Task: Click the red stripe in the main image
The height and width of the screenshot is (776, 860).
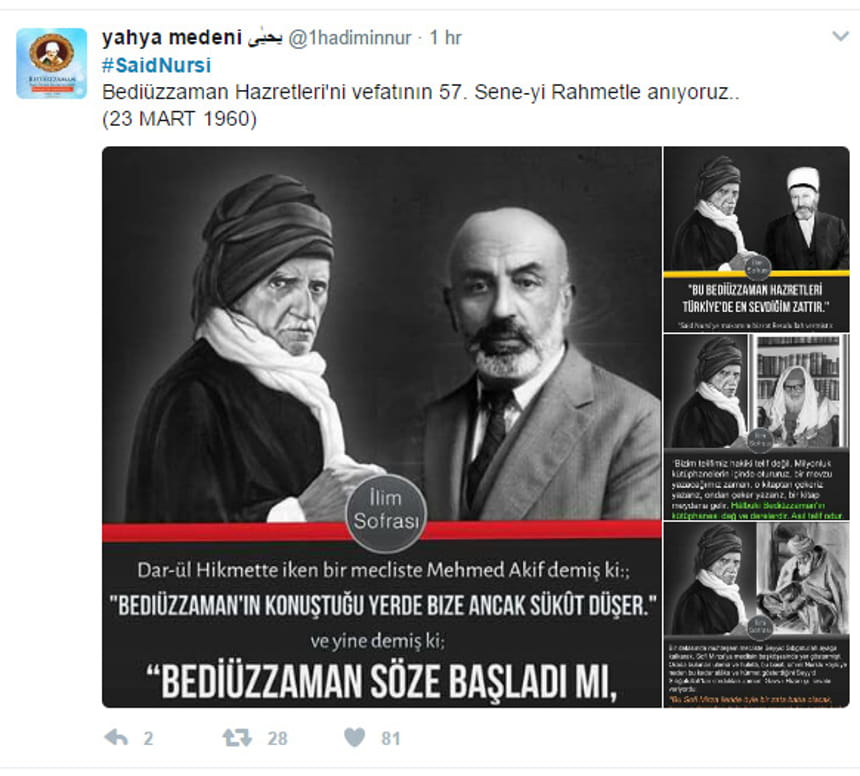Action: tap(382, 532)
